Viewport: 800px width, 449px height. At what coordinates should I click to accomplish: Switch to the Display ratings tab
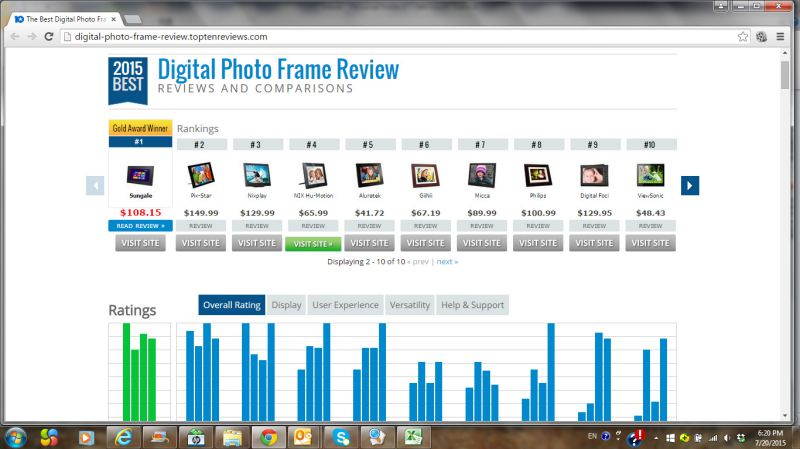click(x=286, y=305)
